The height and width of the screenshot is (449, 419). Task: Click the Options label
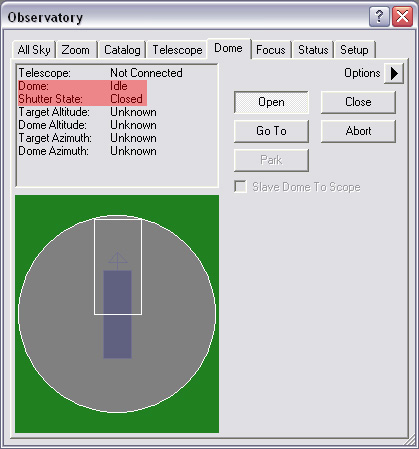(362, 73)
